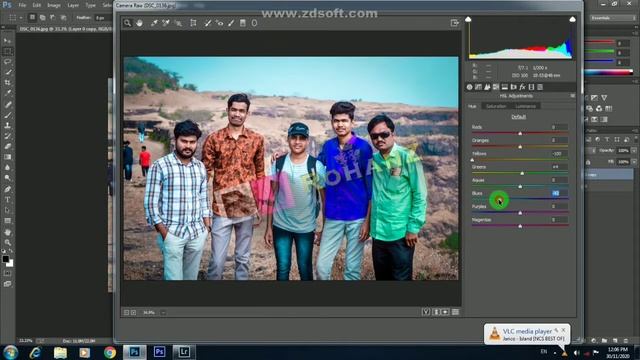Select Photoshop Crop tool in left toolbar
640x360 pixels.
click(x=7, y=82)
